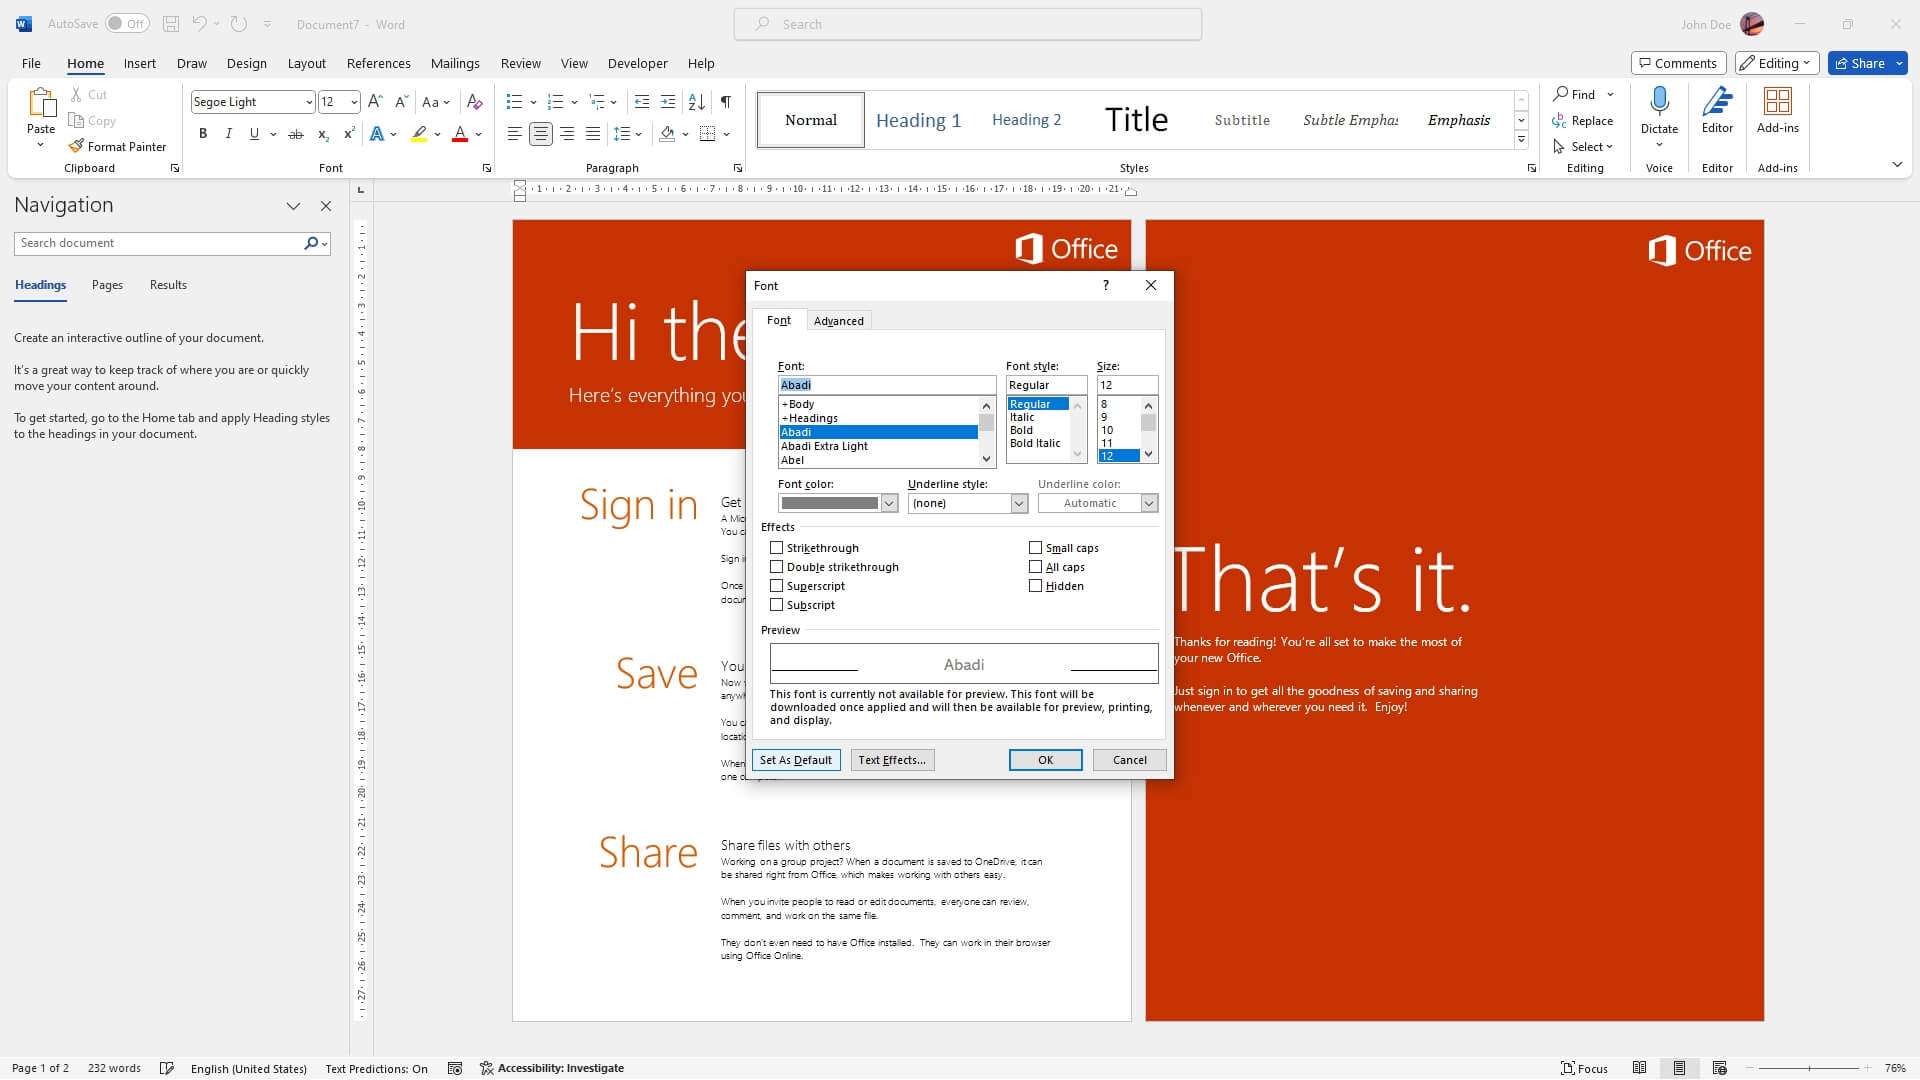The height and width of the screenshot is (1080, 1920).
Task: Enable Double strikethrough effect
Action: [x=776, y=567]
